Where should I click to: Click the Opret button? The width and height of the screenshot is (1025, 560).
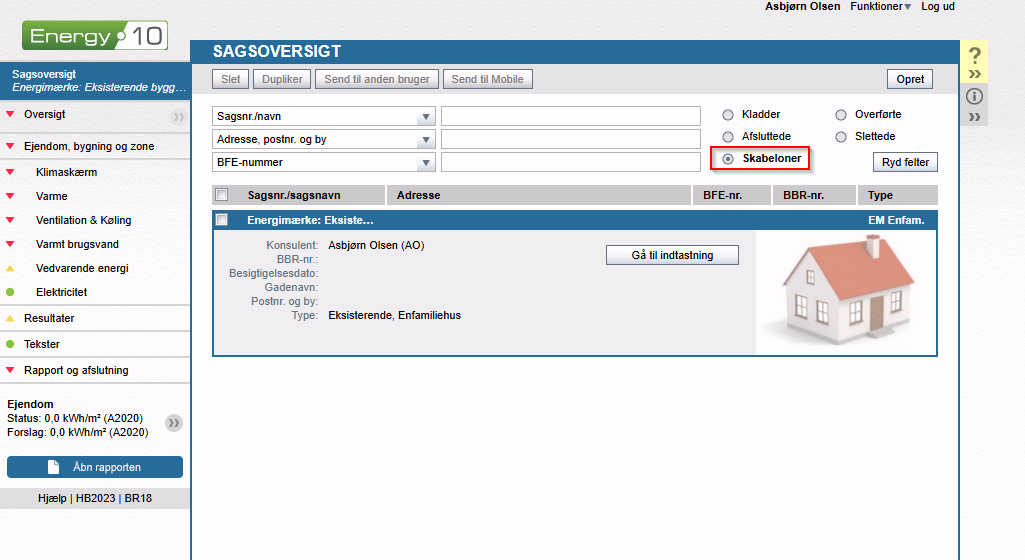[x=909, y=79]
